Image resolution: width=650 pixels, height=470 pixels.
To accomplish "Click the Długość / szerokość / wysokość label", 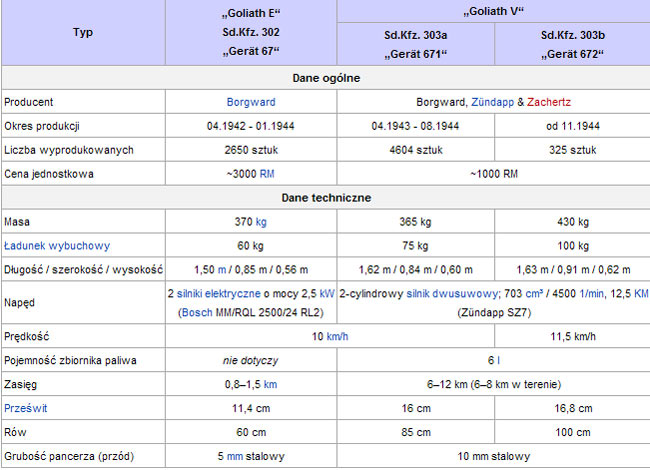I will [83, 270].
